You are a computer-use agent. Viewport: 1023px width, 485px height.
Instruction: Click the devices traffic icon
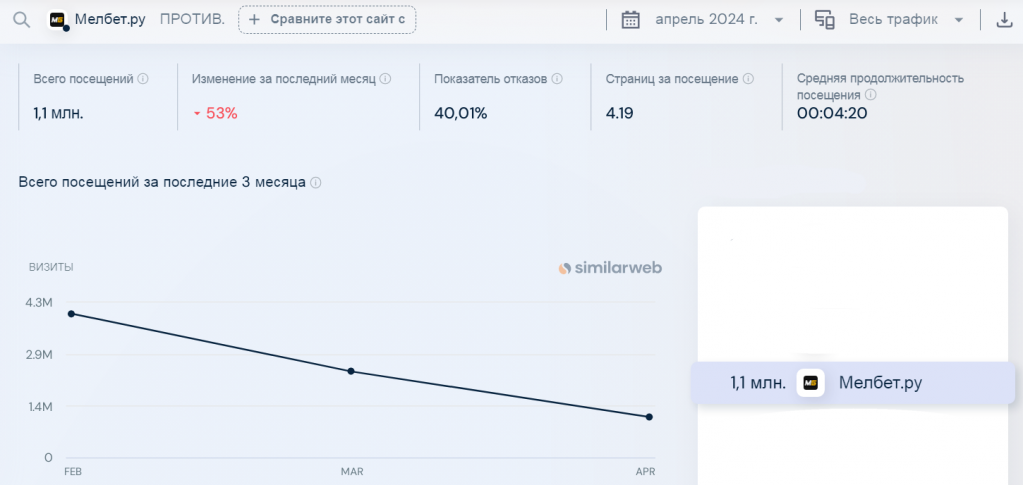825,20
